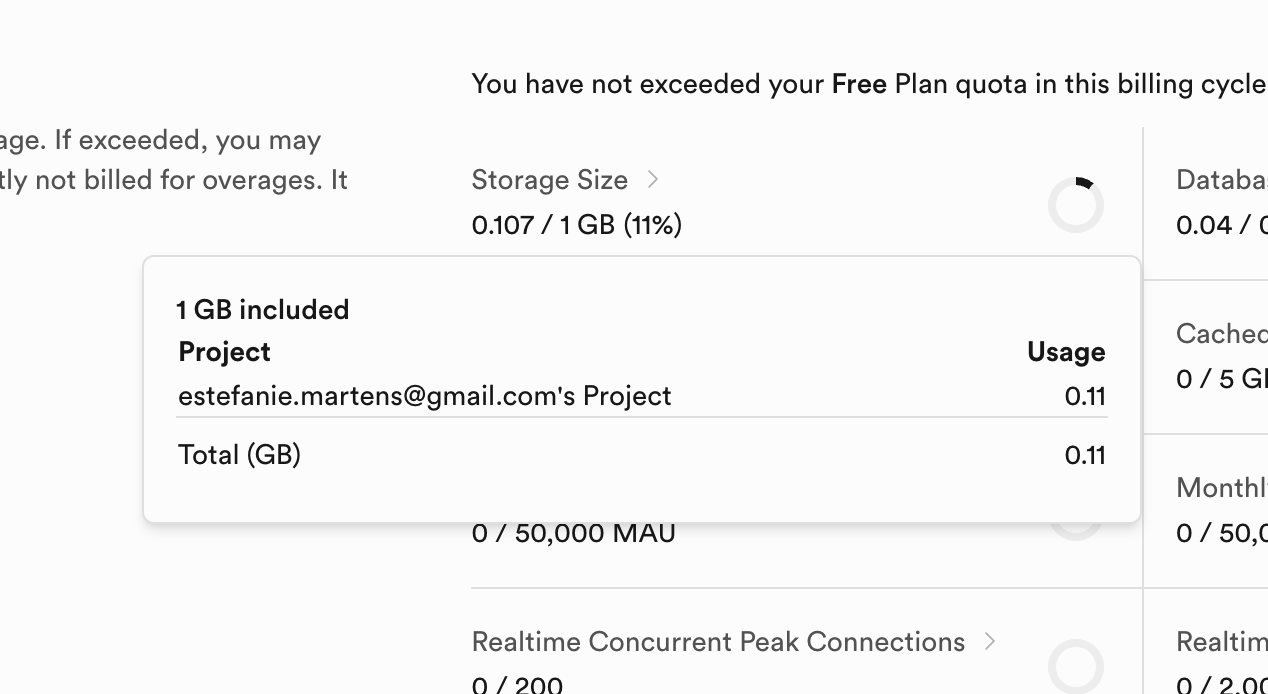
Task: Click the 0.11 value in Total row
Action: [x=1084, y=455]
